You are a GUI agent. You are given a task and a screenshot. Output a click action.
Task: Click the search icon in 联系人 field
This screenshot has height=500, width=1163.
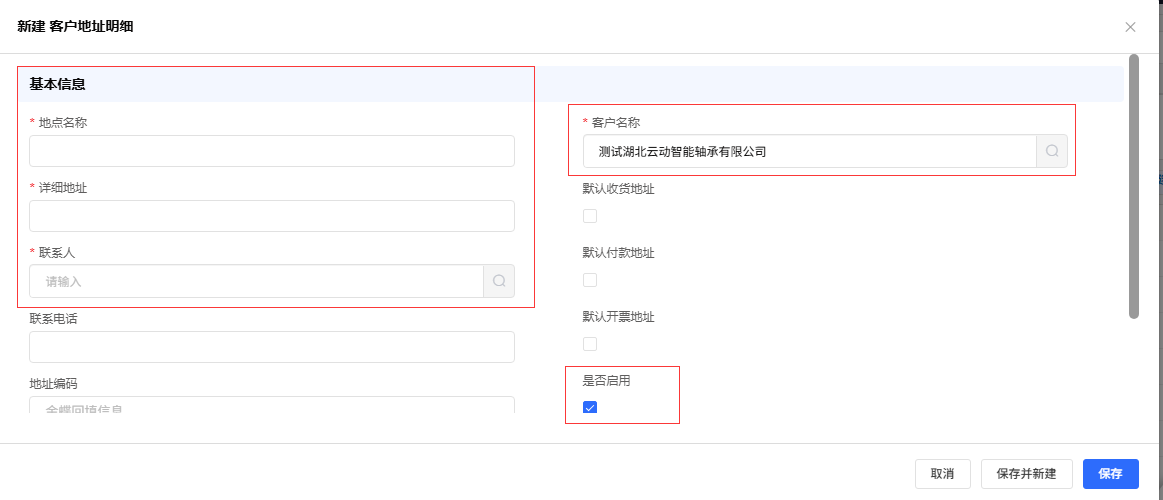pyautogui.click(x=499, y=281)
